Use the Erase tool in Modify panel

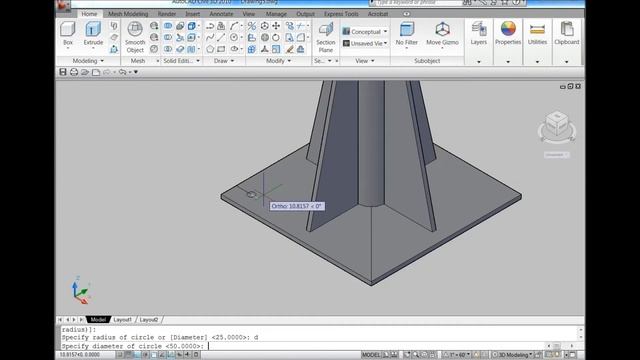[x=289, y=49]
